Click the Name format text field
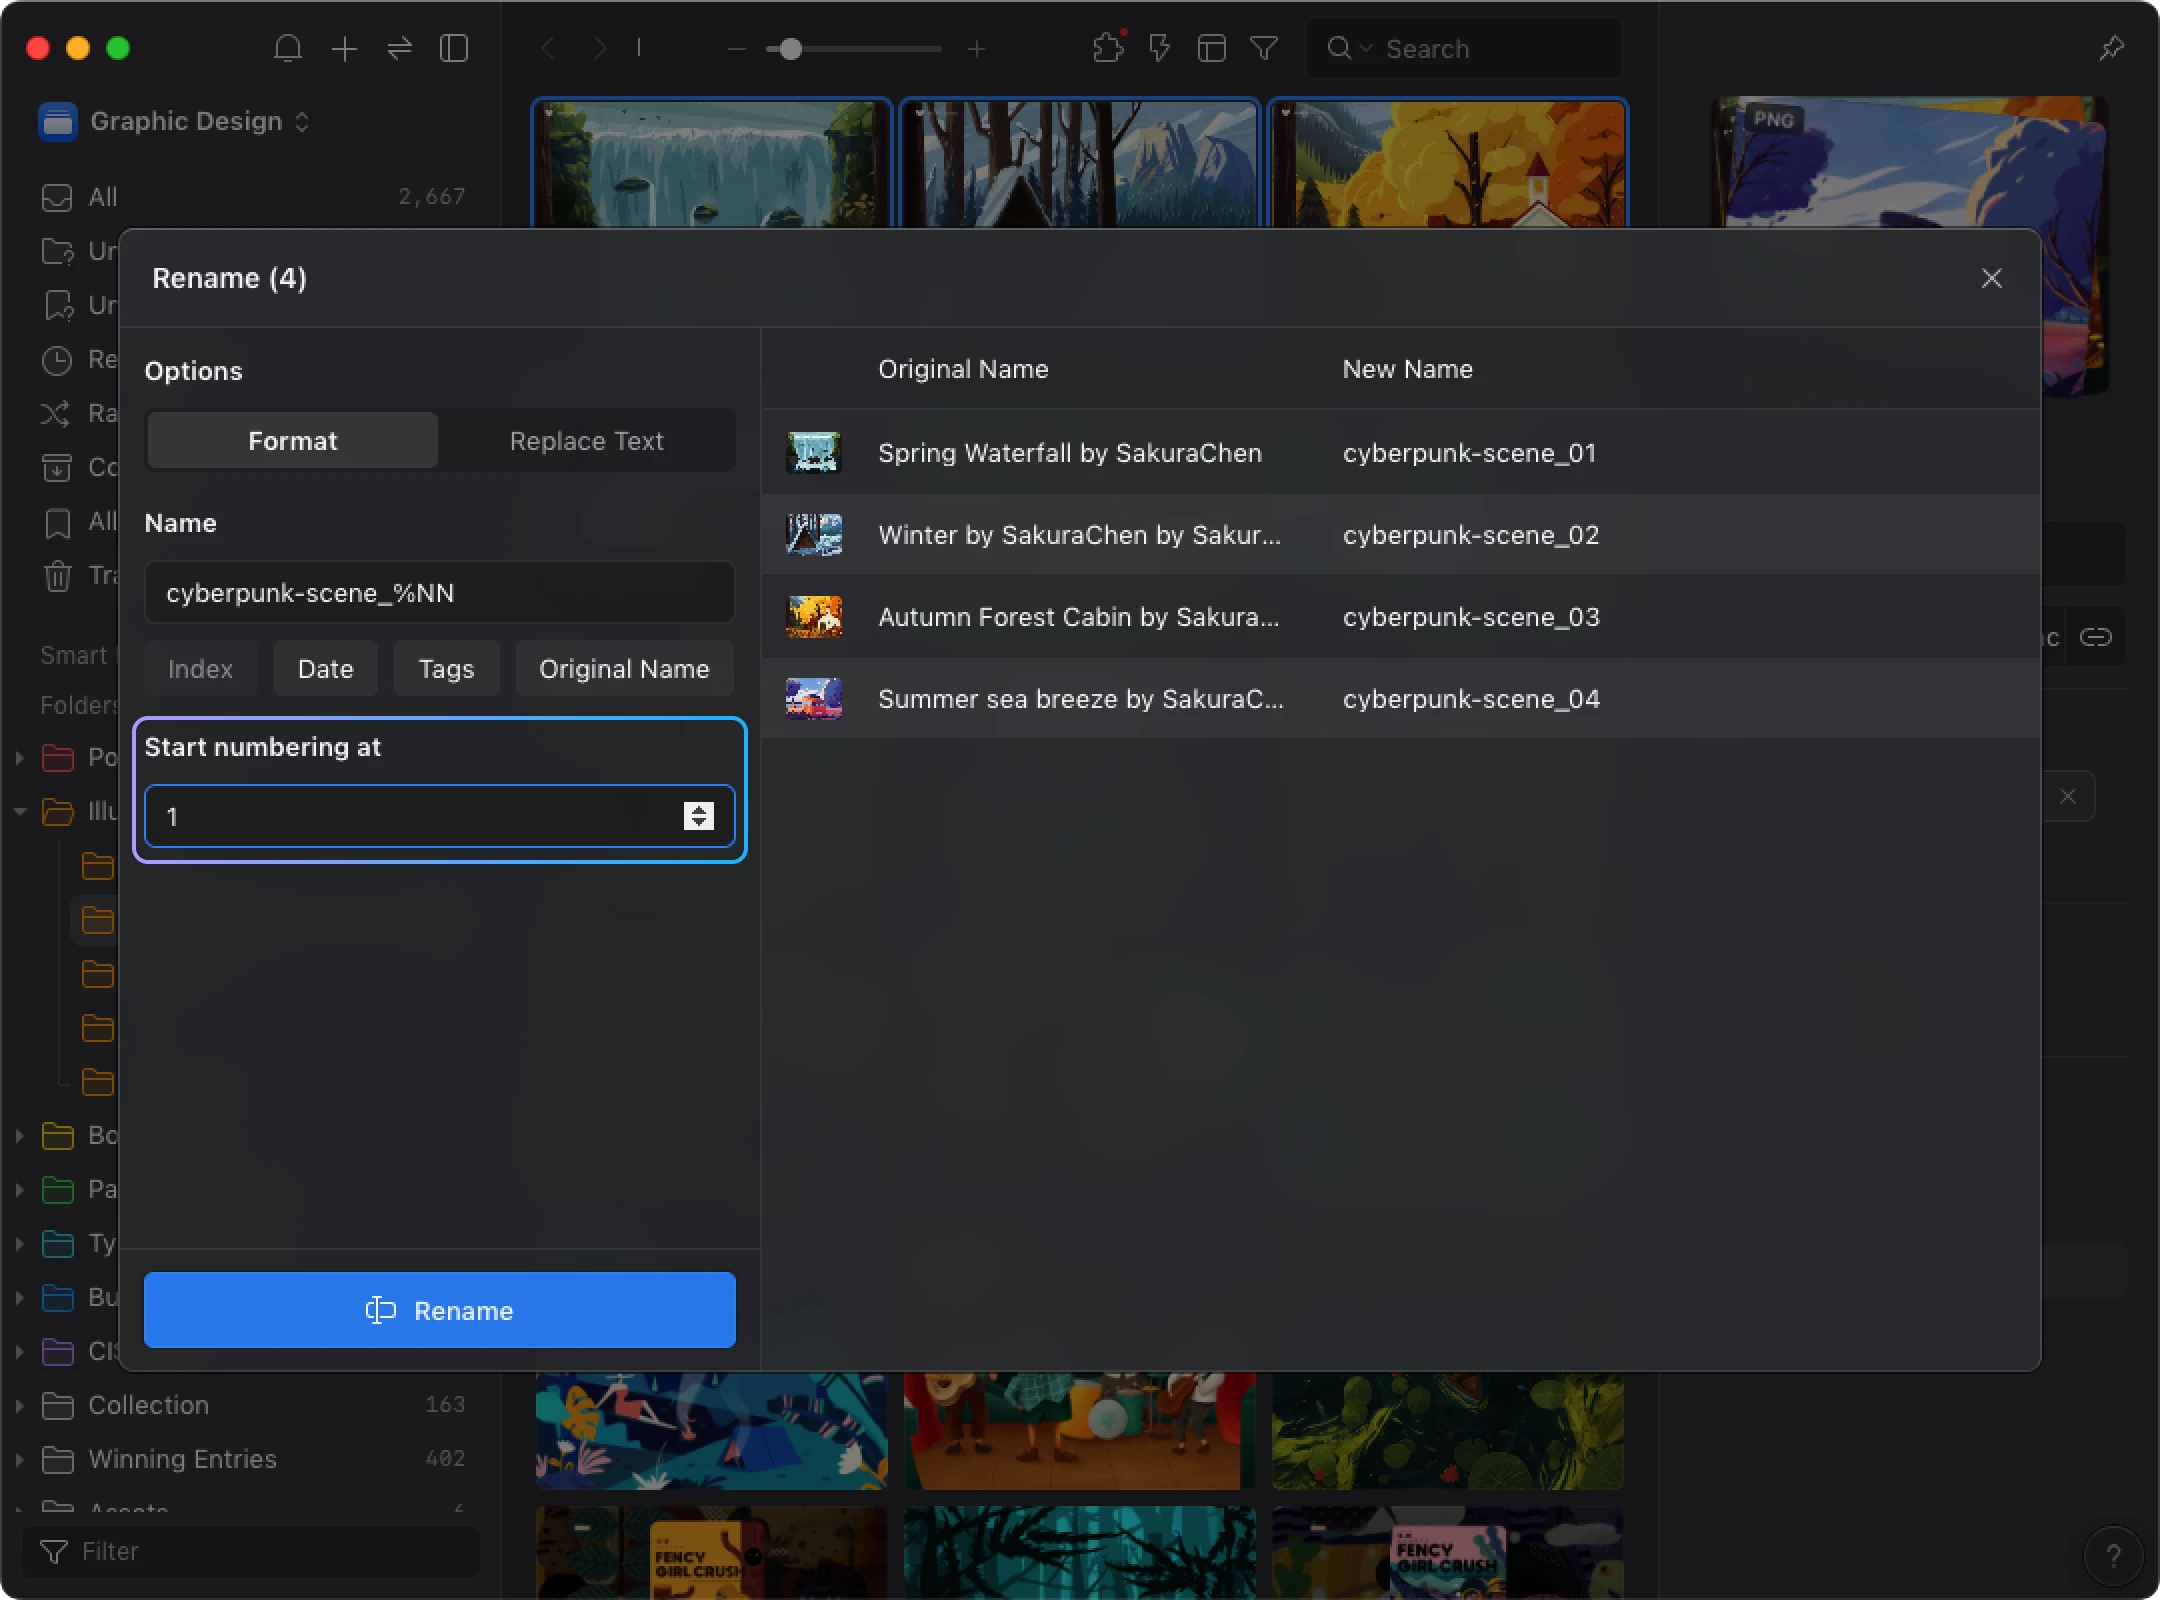The image size is (2160, 1600). pos(439,593)
